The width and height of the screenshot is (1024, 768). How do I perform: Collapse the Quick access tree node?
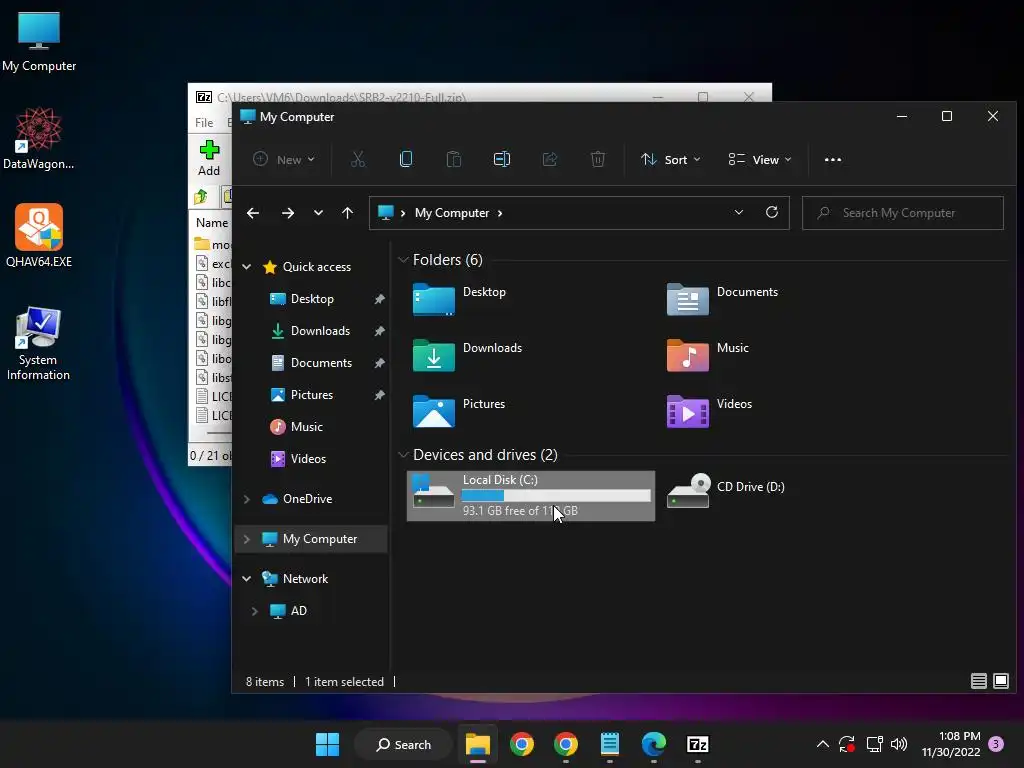point(246,266)
